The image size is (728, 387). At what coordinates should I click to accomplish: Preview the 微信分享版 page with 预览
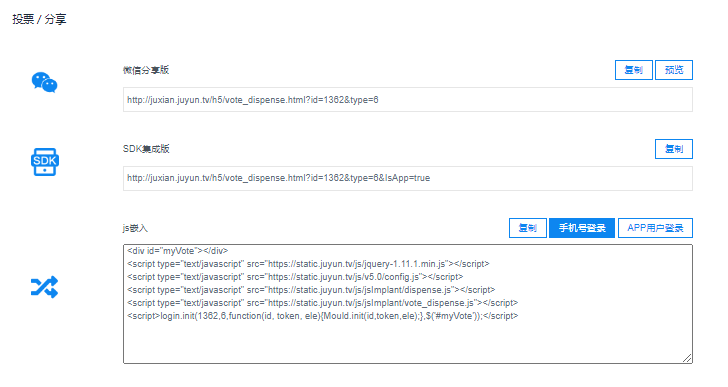tap(674, 70)
